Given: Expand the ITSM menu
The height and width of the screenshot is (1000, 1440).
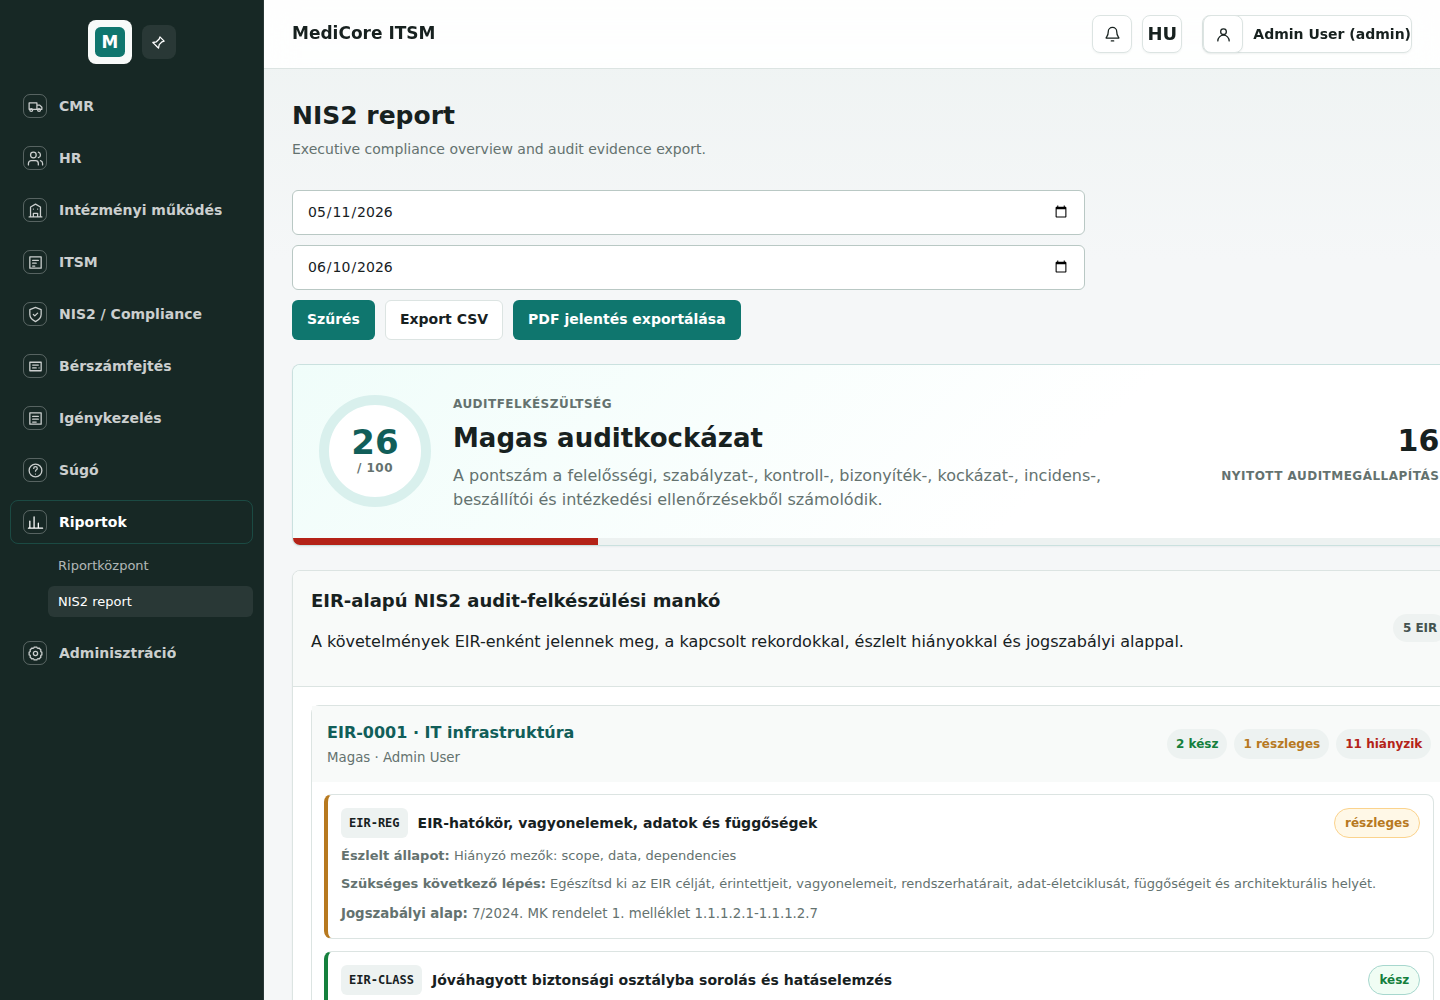Looking at the screenshot, I should pos(132,262).
